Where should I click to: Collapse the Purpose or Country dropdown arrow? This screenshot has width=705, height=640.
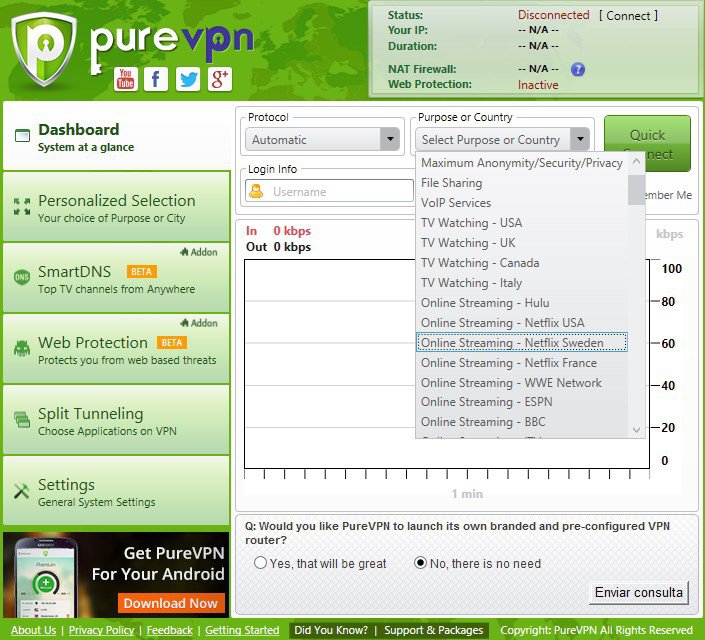[x=579, y=140]
